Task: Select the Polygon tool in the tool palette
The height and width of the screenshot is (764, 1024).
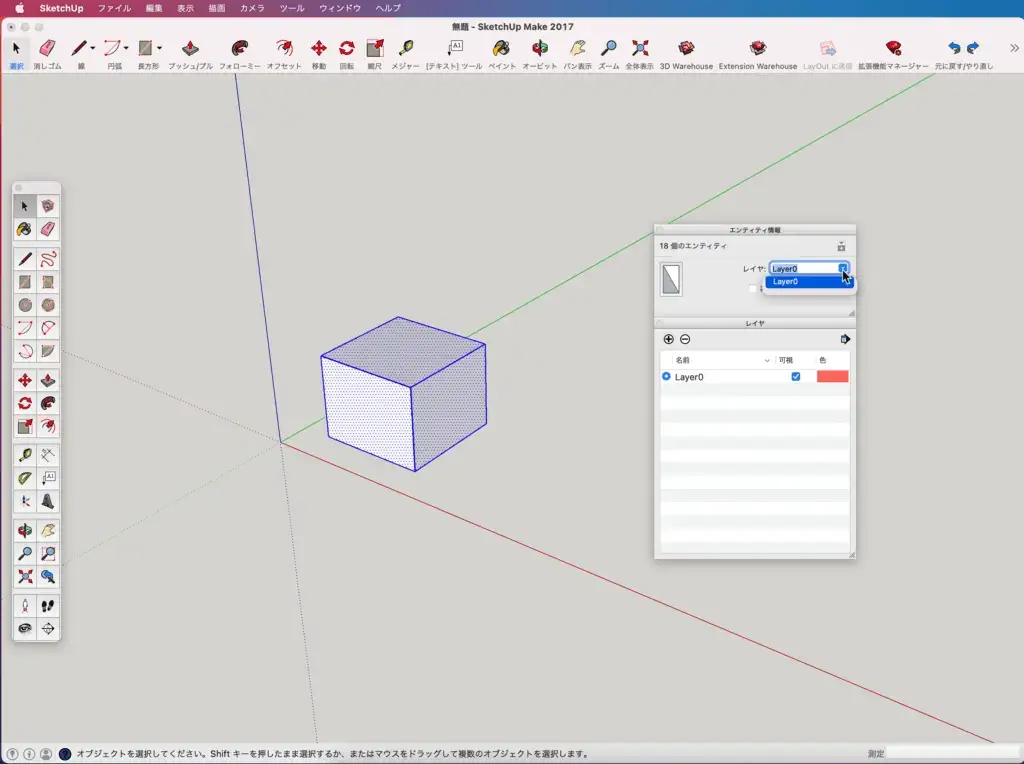Action: (x=48, y=305)
